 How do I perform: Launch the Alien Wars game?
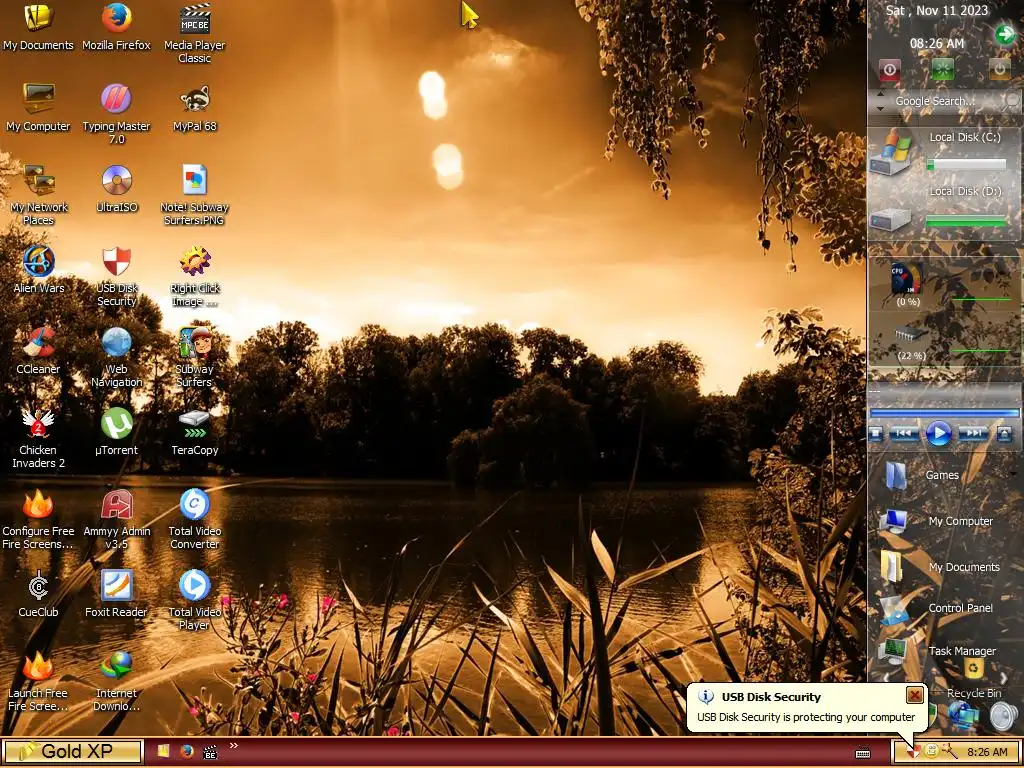coord(39,270)
